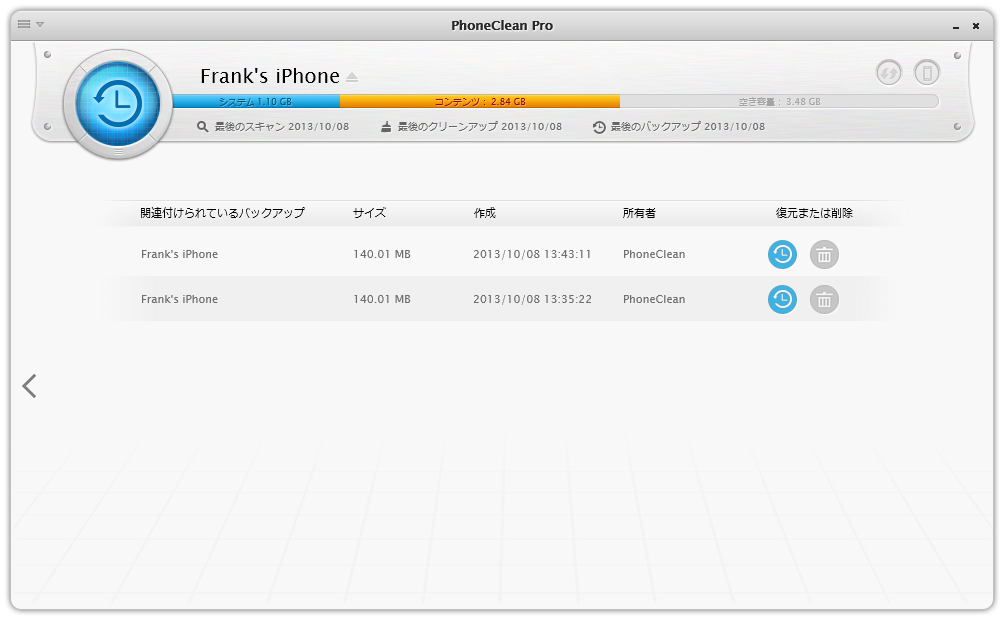Click 最後のバックアップ 2013/10/08 text
The image size is (1004, 620).
pyautogui.click(x=688, y=127)
